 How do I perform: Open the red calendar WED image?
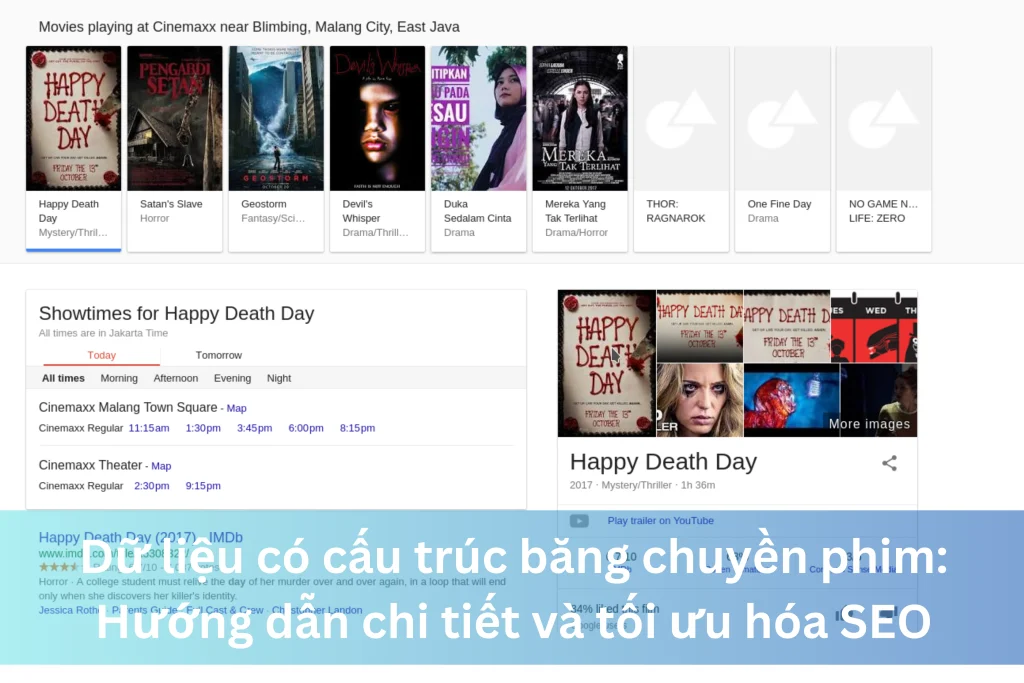[874, 326]
